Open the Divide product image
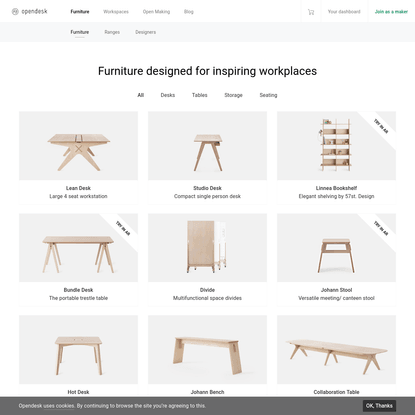 (207, 248)
